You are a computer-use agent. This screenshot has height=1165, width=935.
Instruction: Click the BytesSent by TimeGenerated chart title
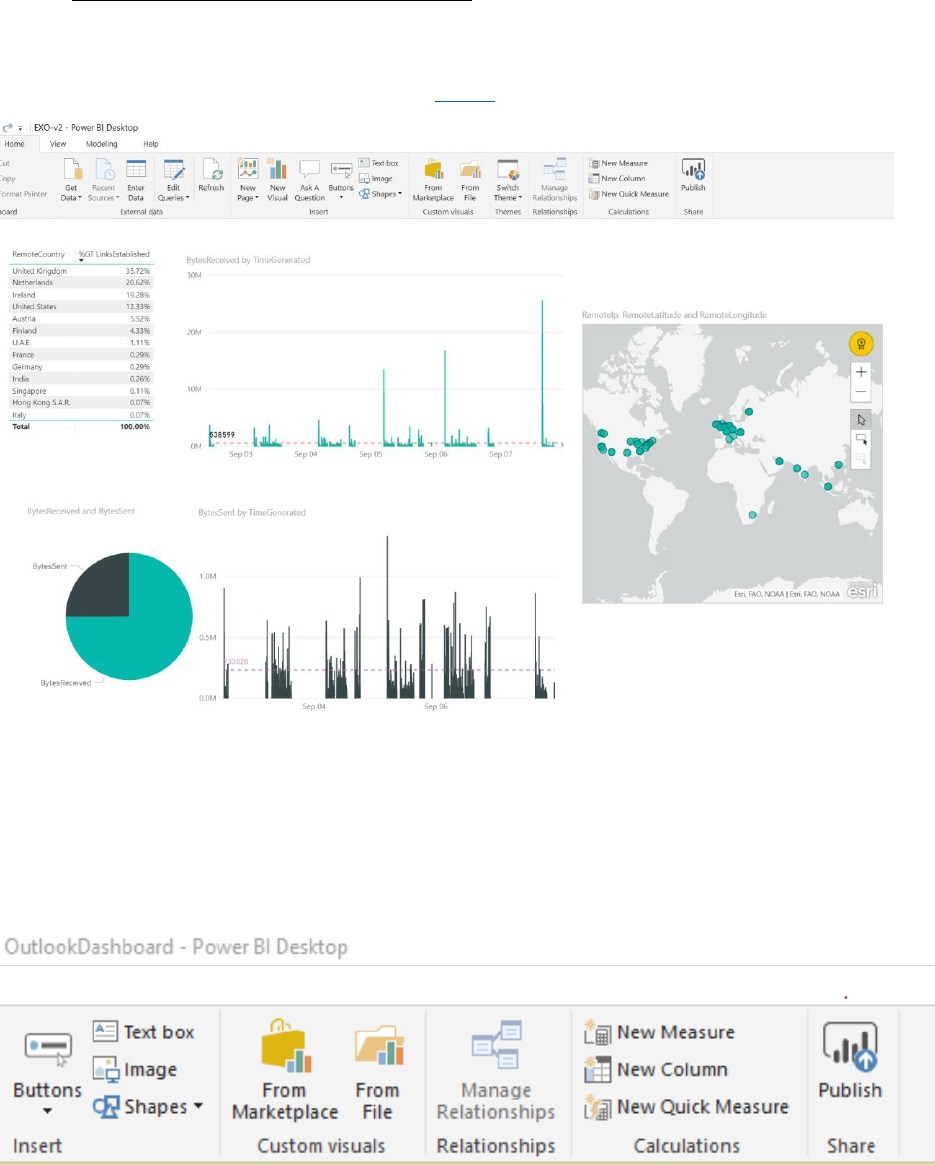click(252, 513)
